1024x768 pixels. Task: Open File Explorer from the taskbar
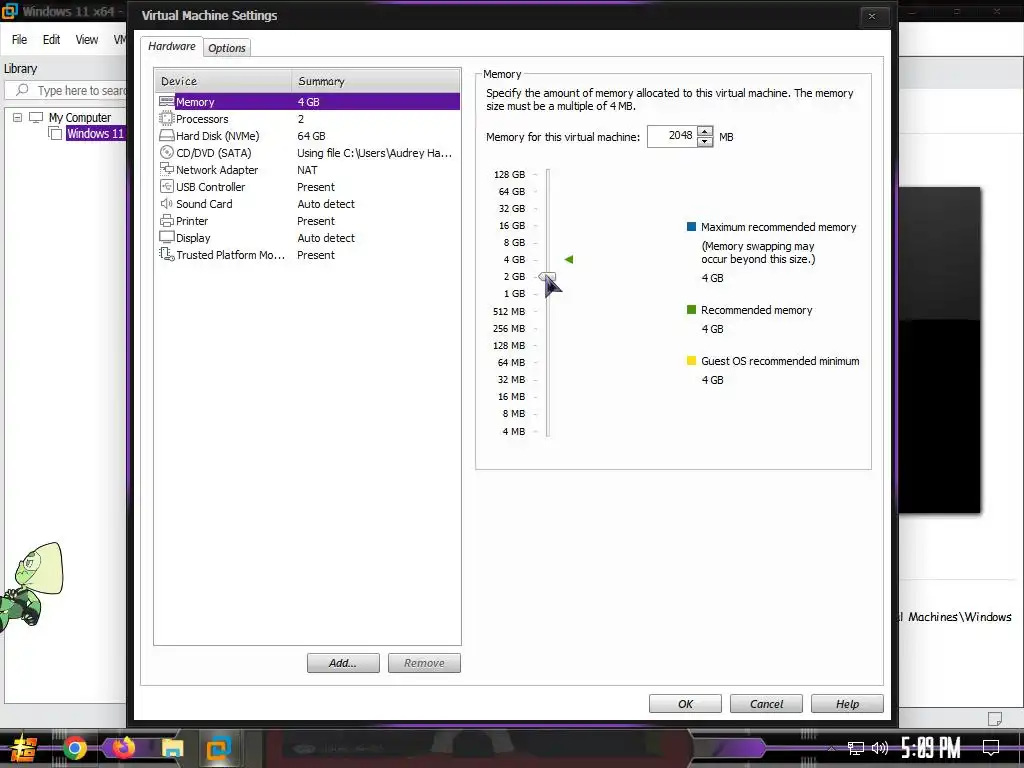[x=172, y=748]
